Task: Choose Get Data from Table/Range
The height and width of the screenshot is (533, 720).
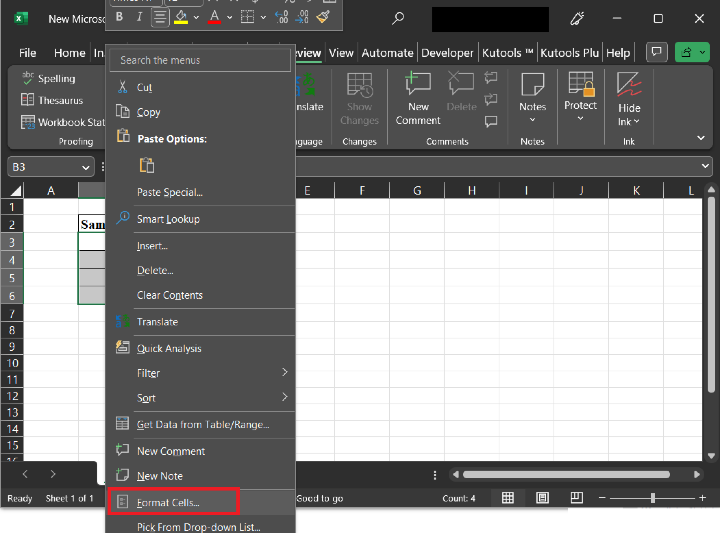Action: pyautogui.click(x=200, y=425)
